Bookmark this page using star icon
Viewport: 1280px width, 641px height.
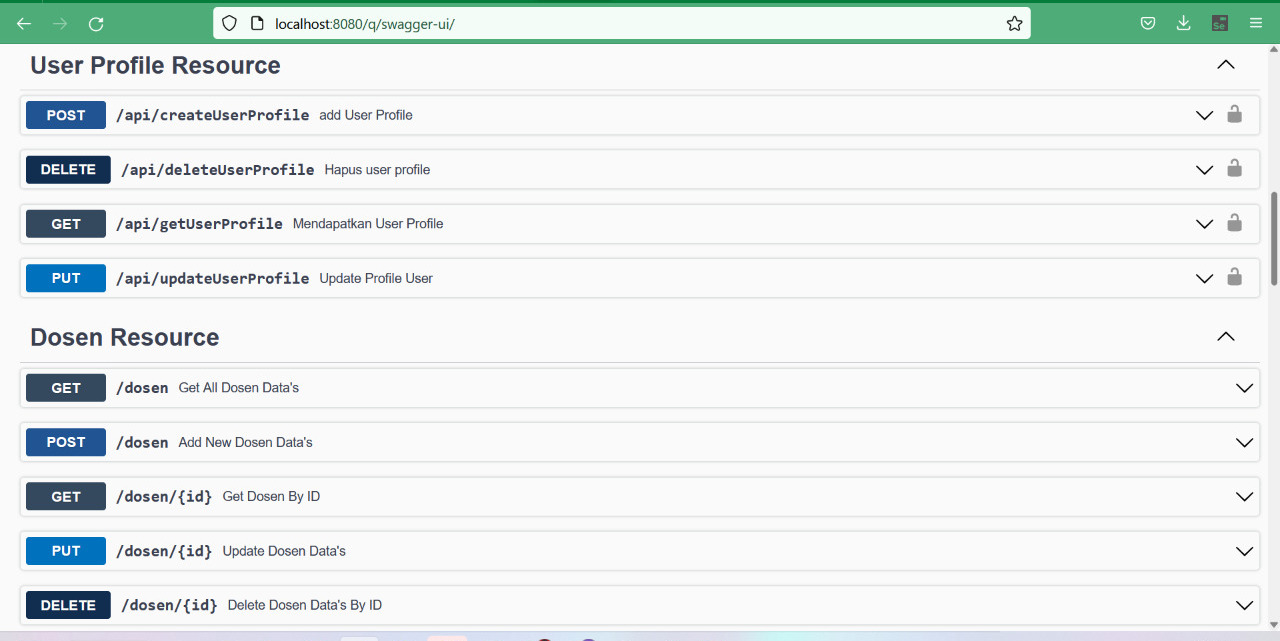tap(1014, 24)
